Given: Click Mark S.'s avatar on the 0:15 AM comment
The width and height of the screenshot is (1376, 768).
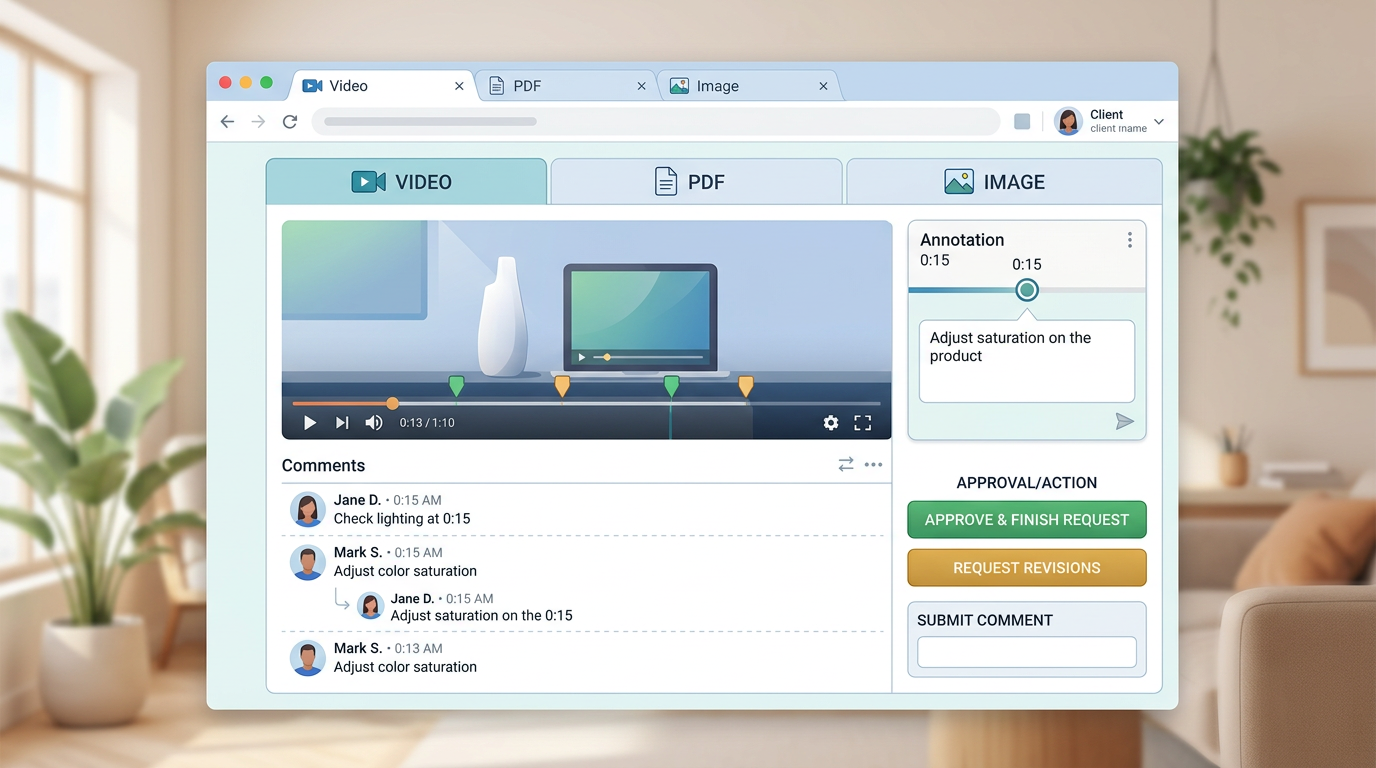Looking at the screenshot, I should [x=308, y=562].
